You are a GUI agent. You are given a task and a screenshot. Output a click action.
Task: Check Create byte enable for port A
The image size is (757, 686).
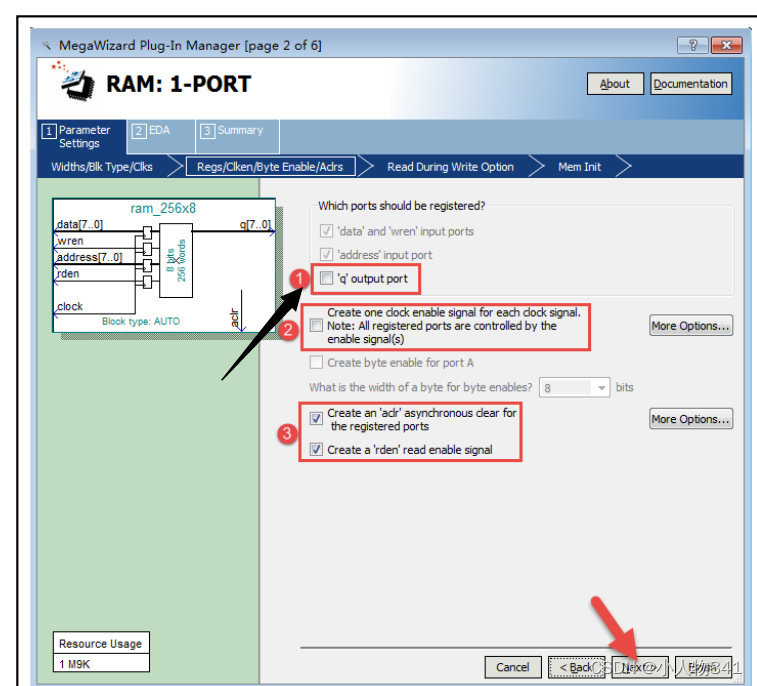click(x=316, y=362)
